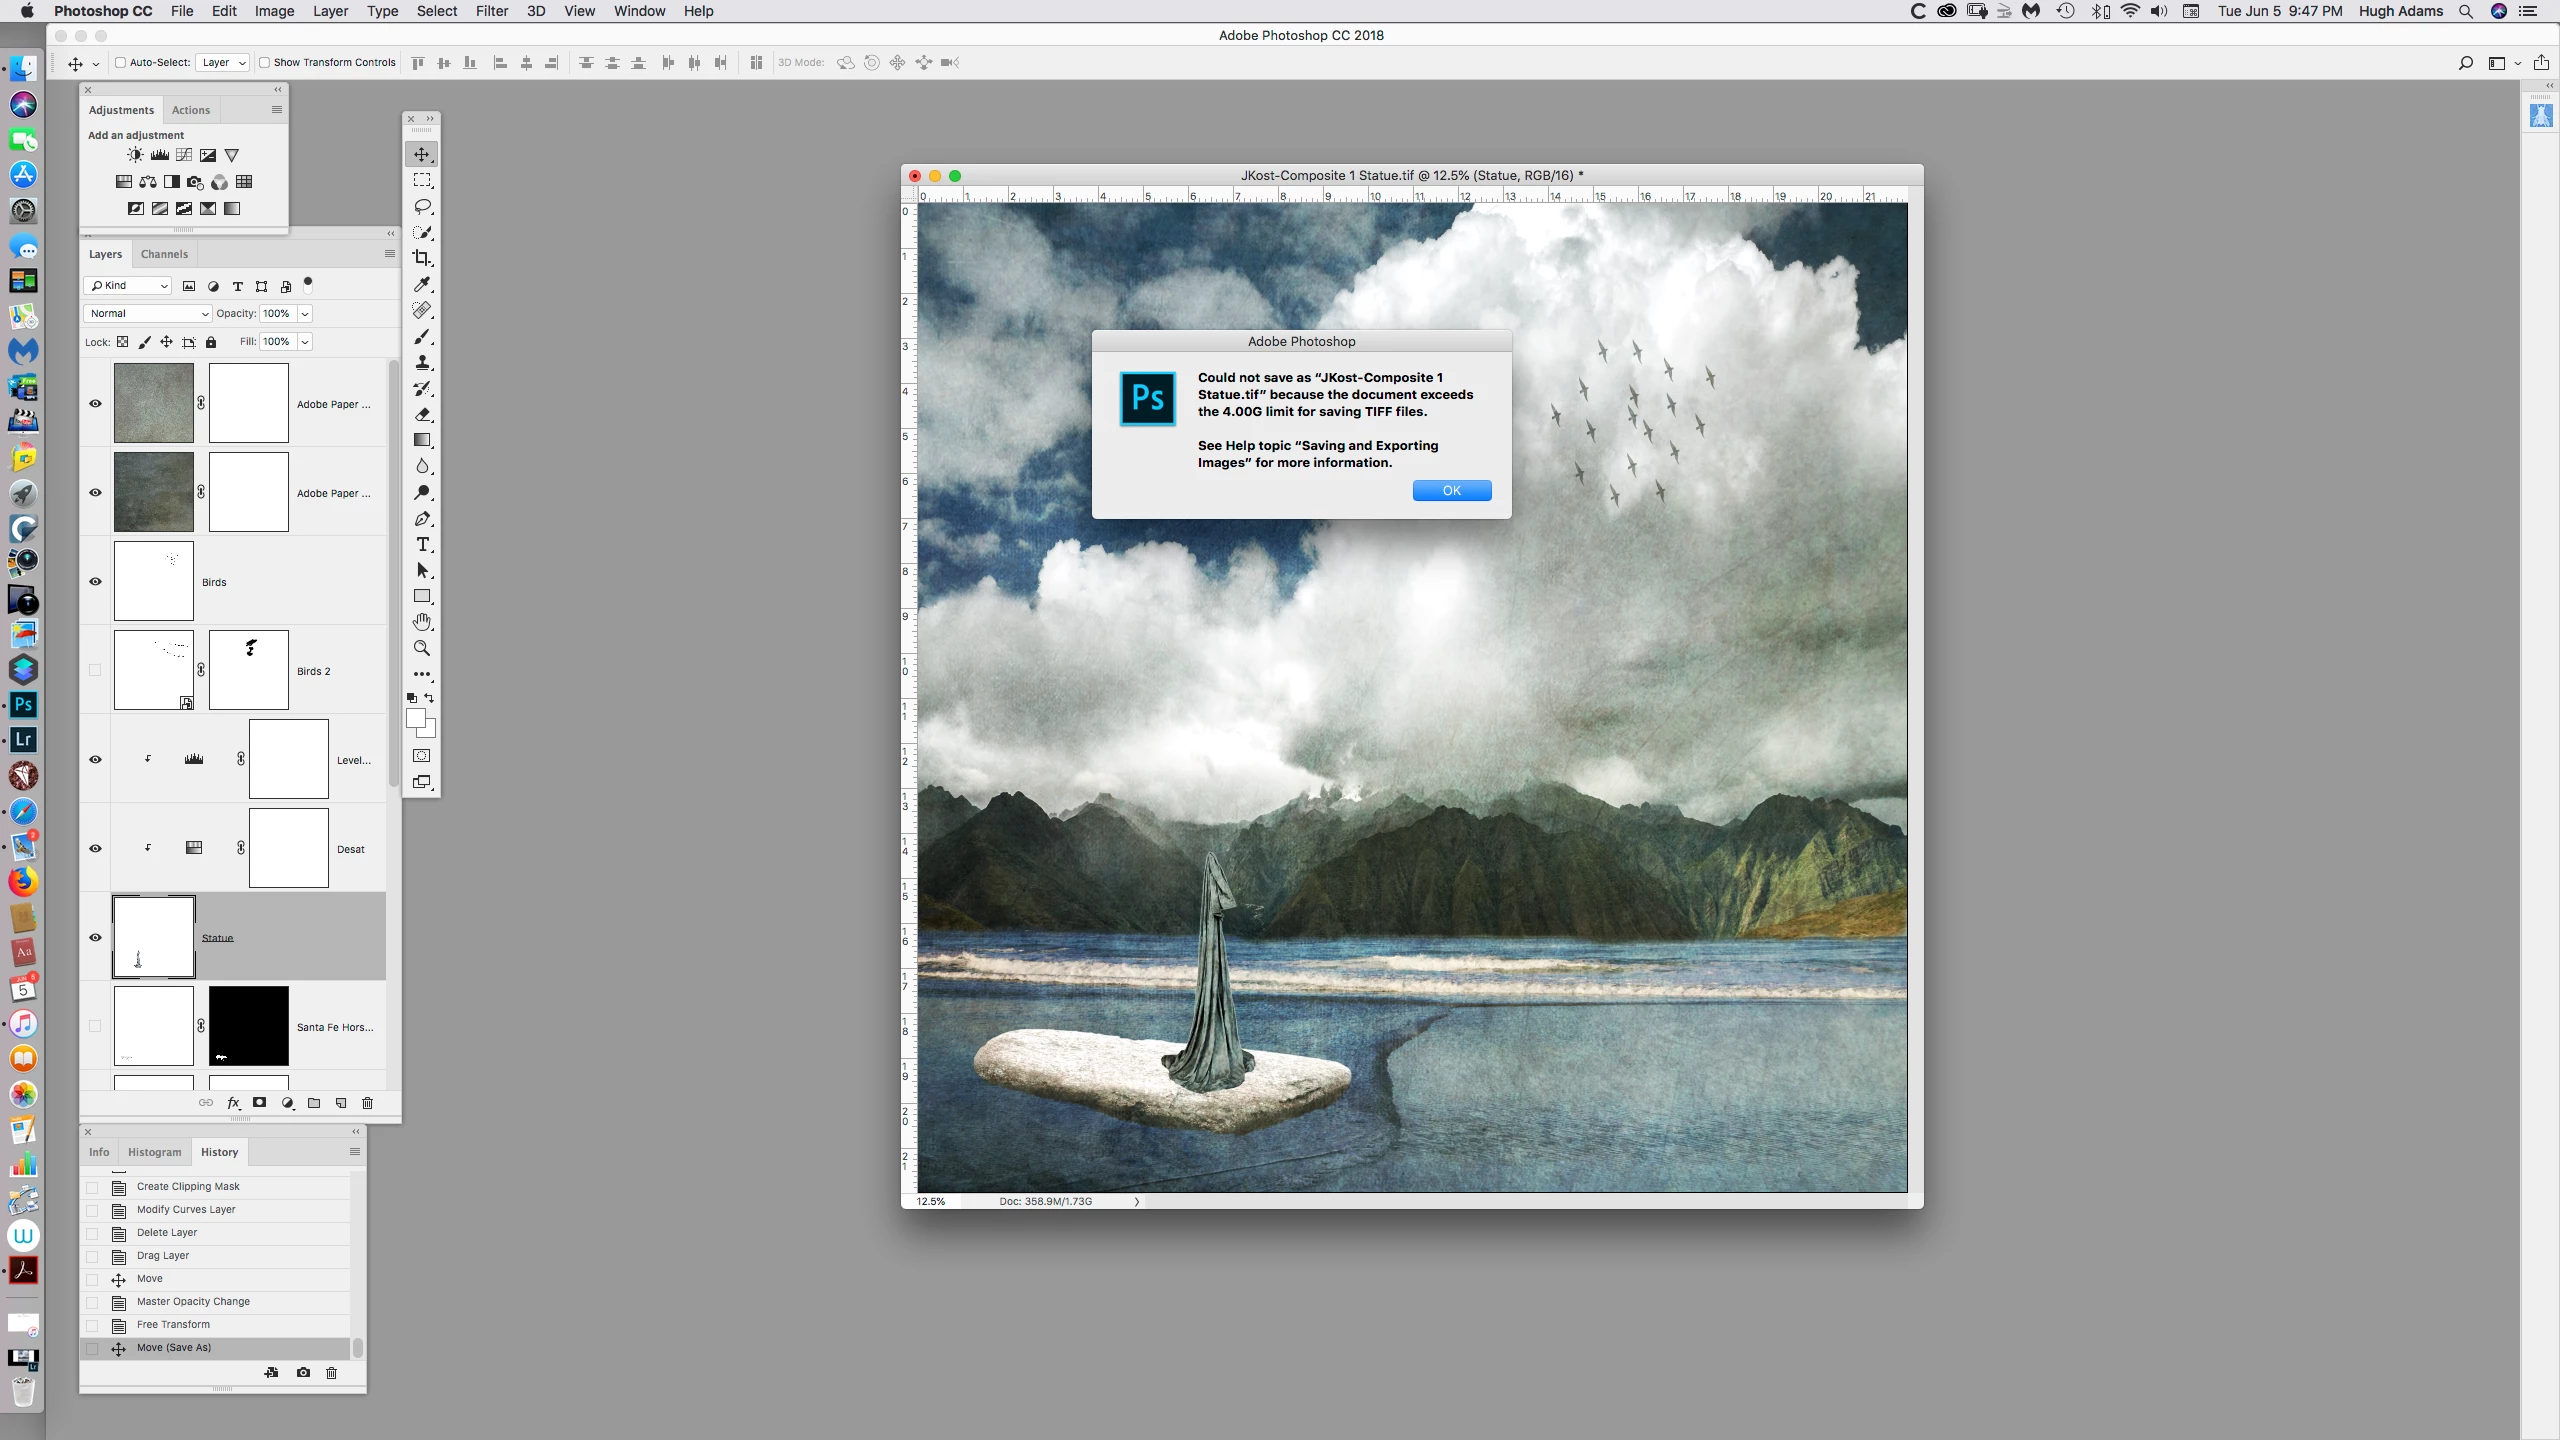This screenshot has height=1440, width=2560.
Task: Open the Filter menu
Action: (491, 11)
